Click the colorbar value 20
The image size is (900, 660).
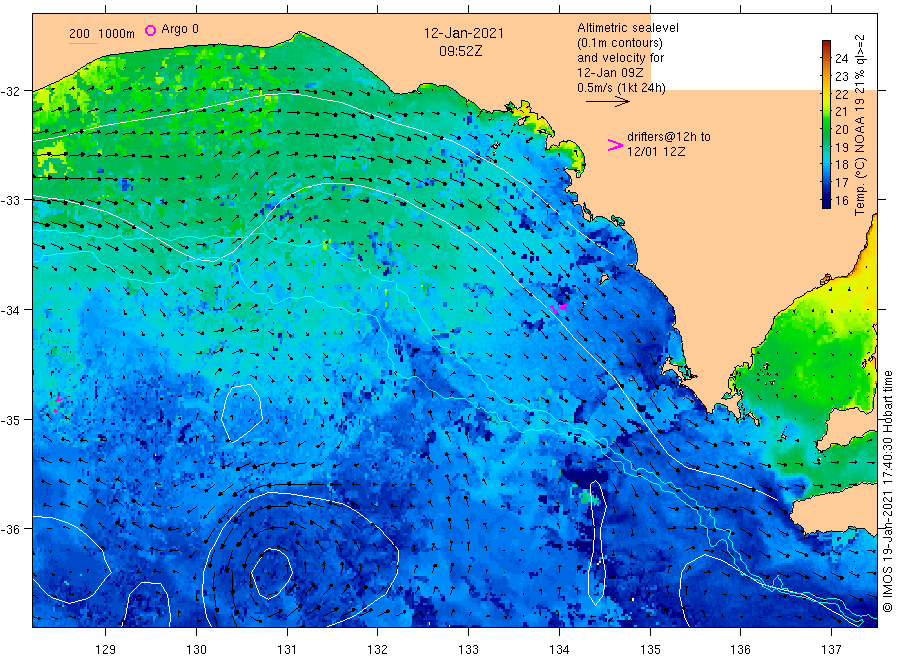point(841,130)
